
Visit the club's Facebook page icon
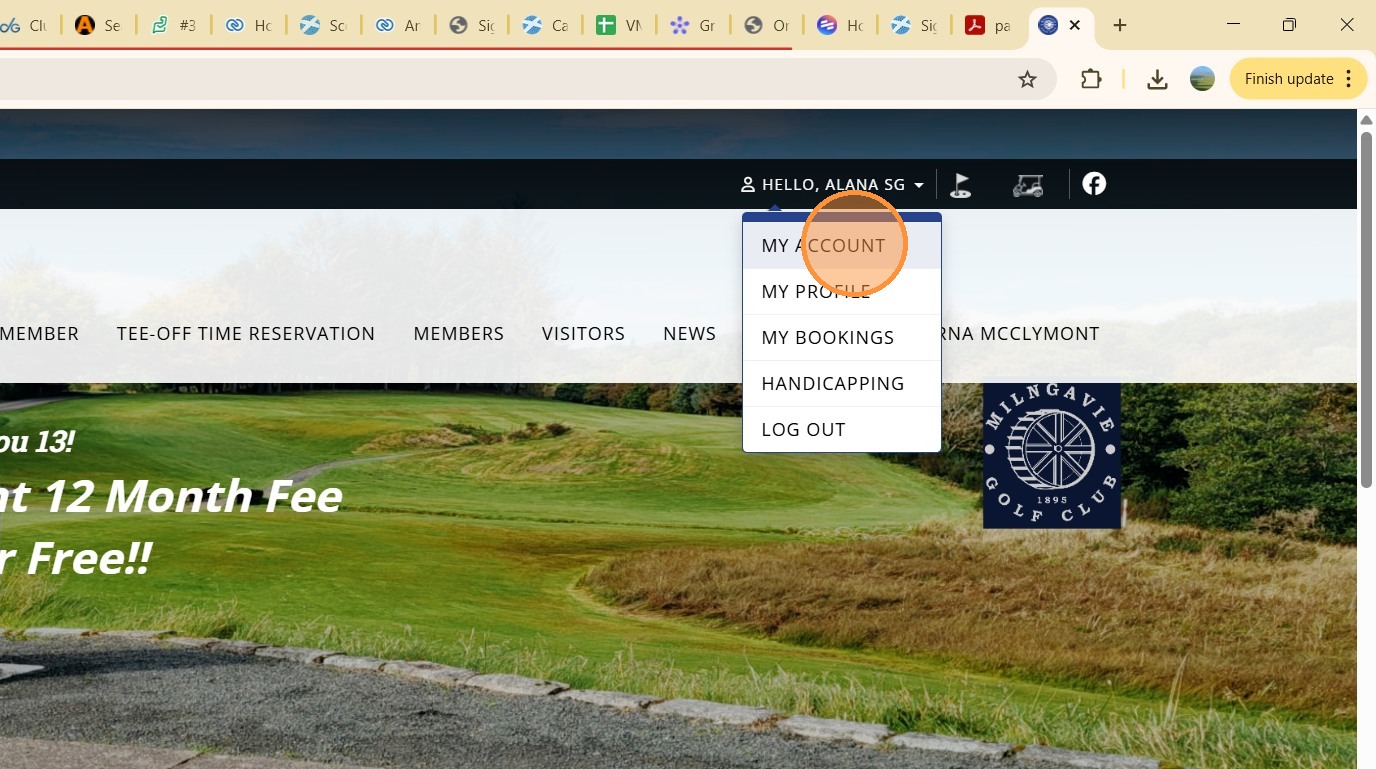(x=1094, y=184)
